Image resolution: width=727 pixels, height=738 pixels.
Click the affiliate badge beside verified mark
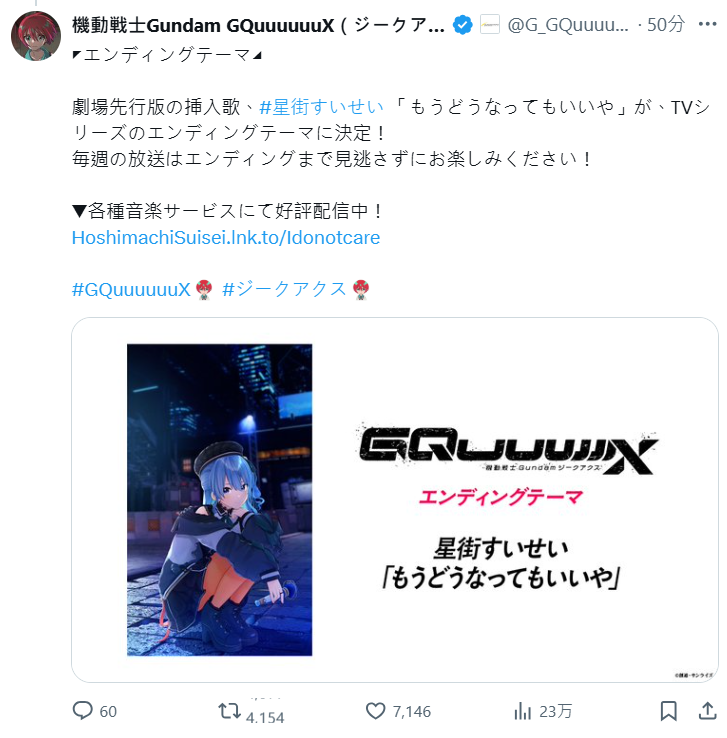(x=490, y=24)
